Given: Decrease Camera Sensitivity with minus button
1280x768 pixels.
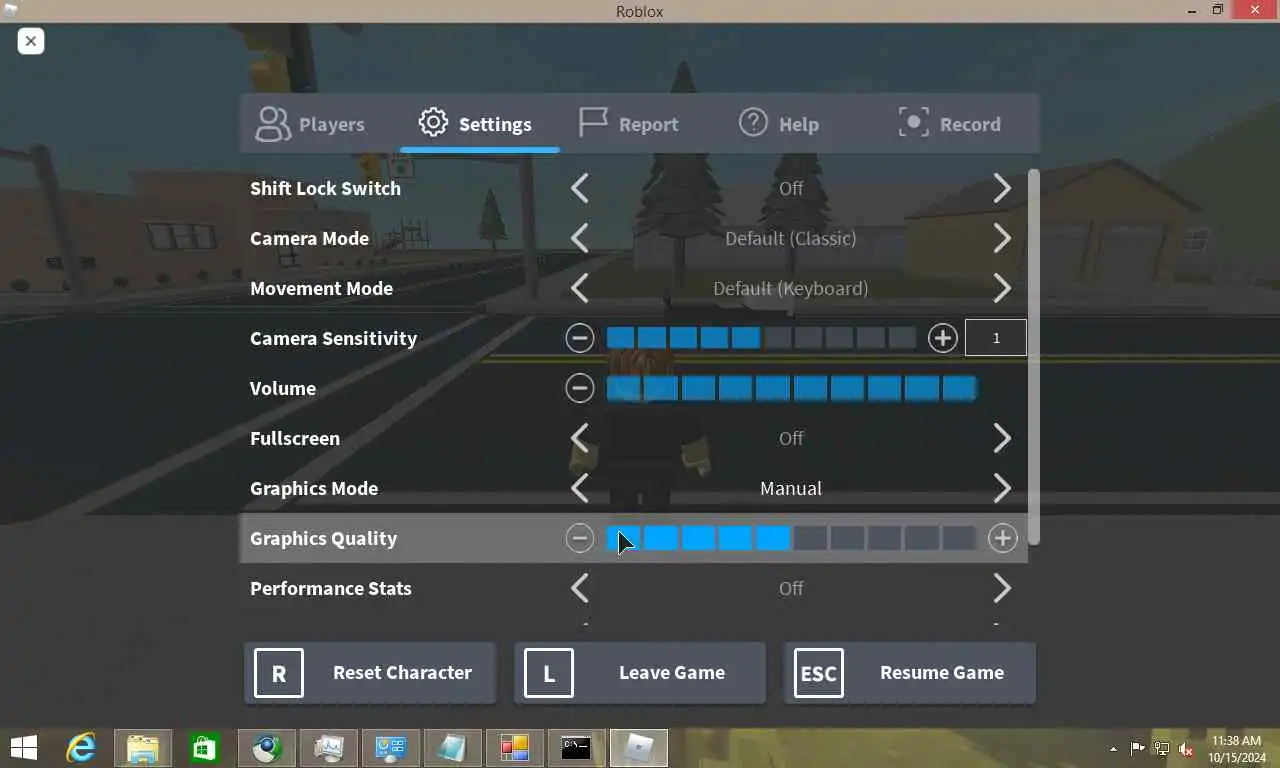Looking at the screenshot, I should (580, 338).
